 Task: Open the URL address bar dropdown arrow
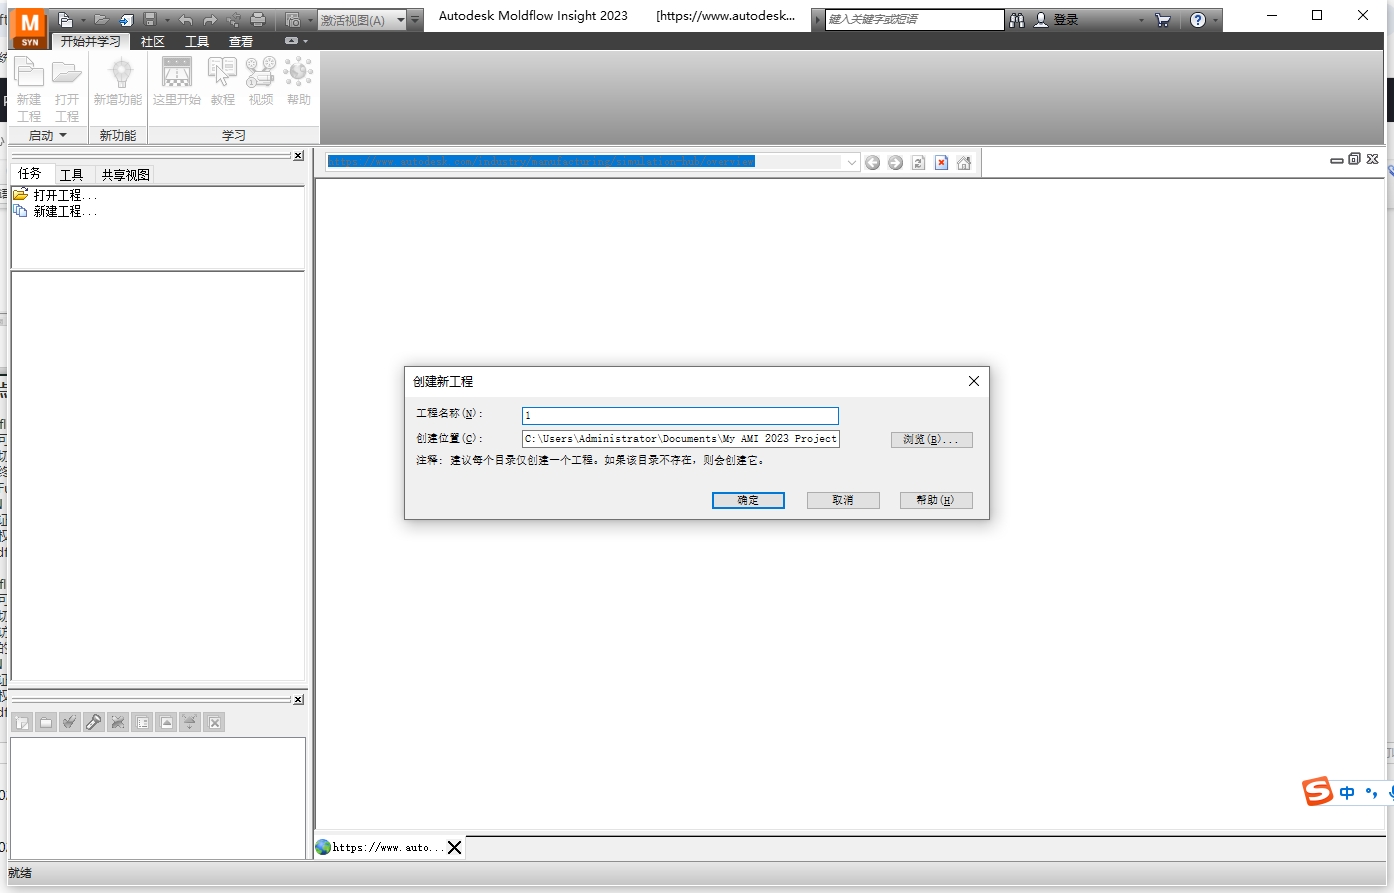[851, 163]
